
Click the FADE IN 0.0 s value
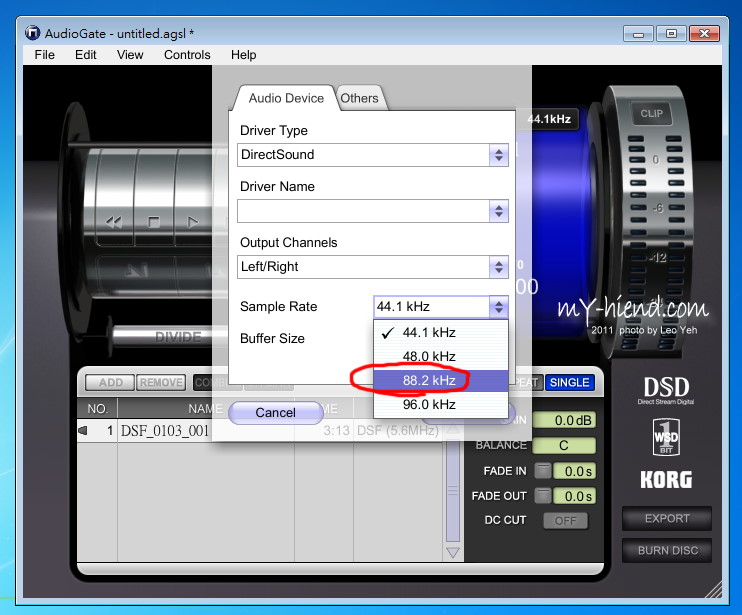(574, 471)
